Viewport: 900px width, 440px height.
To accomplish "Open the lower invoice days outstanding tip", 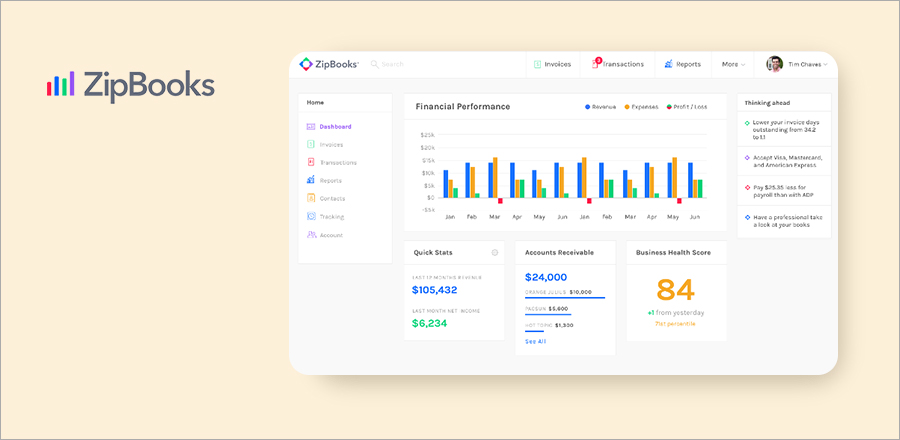I will pos(784,130).
